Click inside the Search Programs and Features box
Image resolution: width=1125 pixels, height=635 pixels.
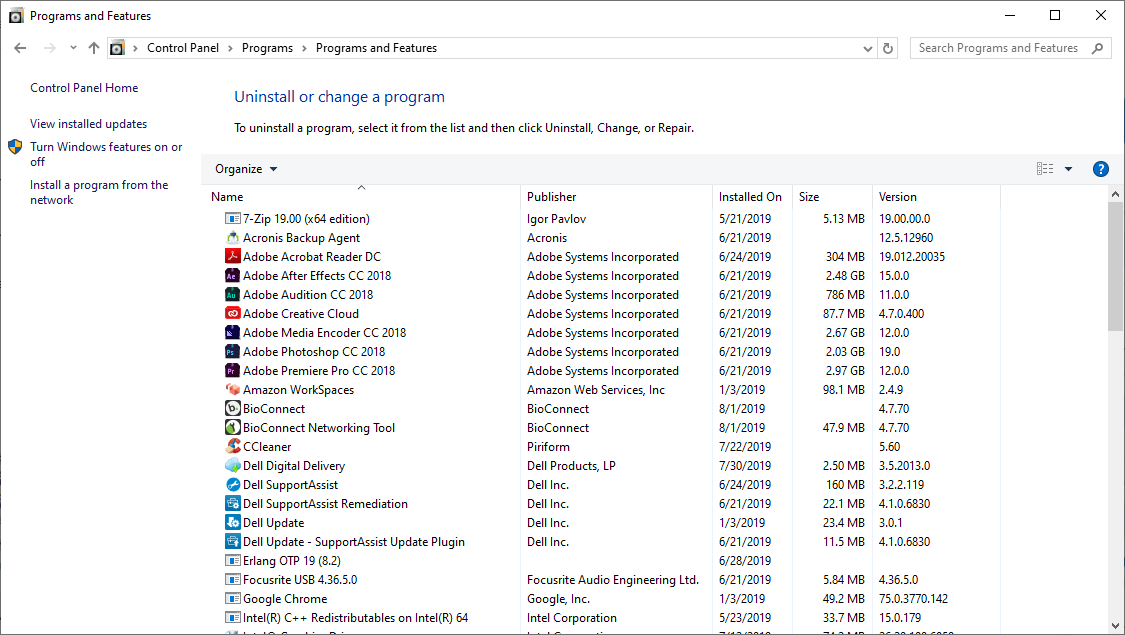point(1000,47)
